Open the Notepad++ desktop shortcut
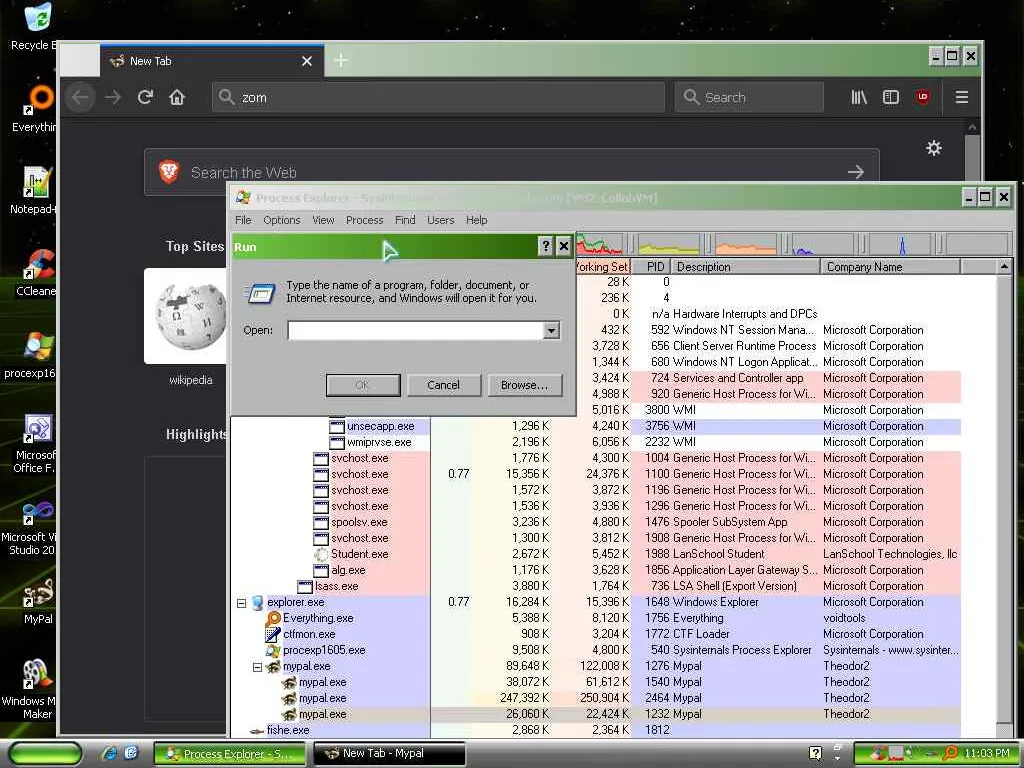 (x=36, y=190)
